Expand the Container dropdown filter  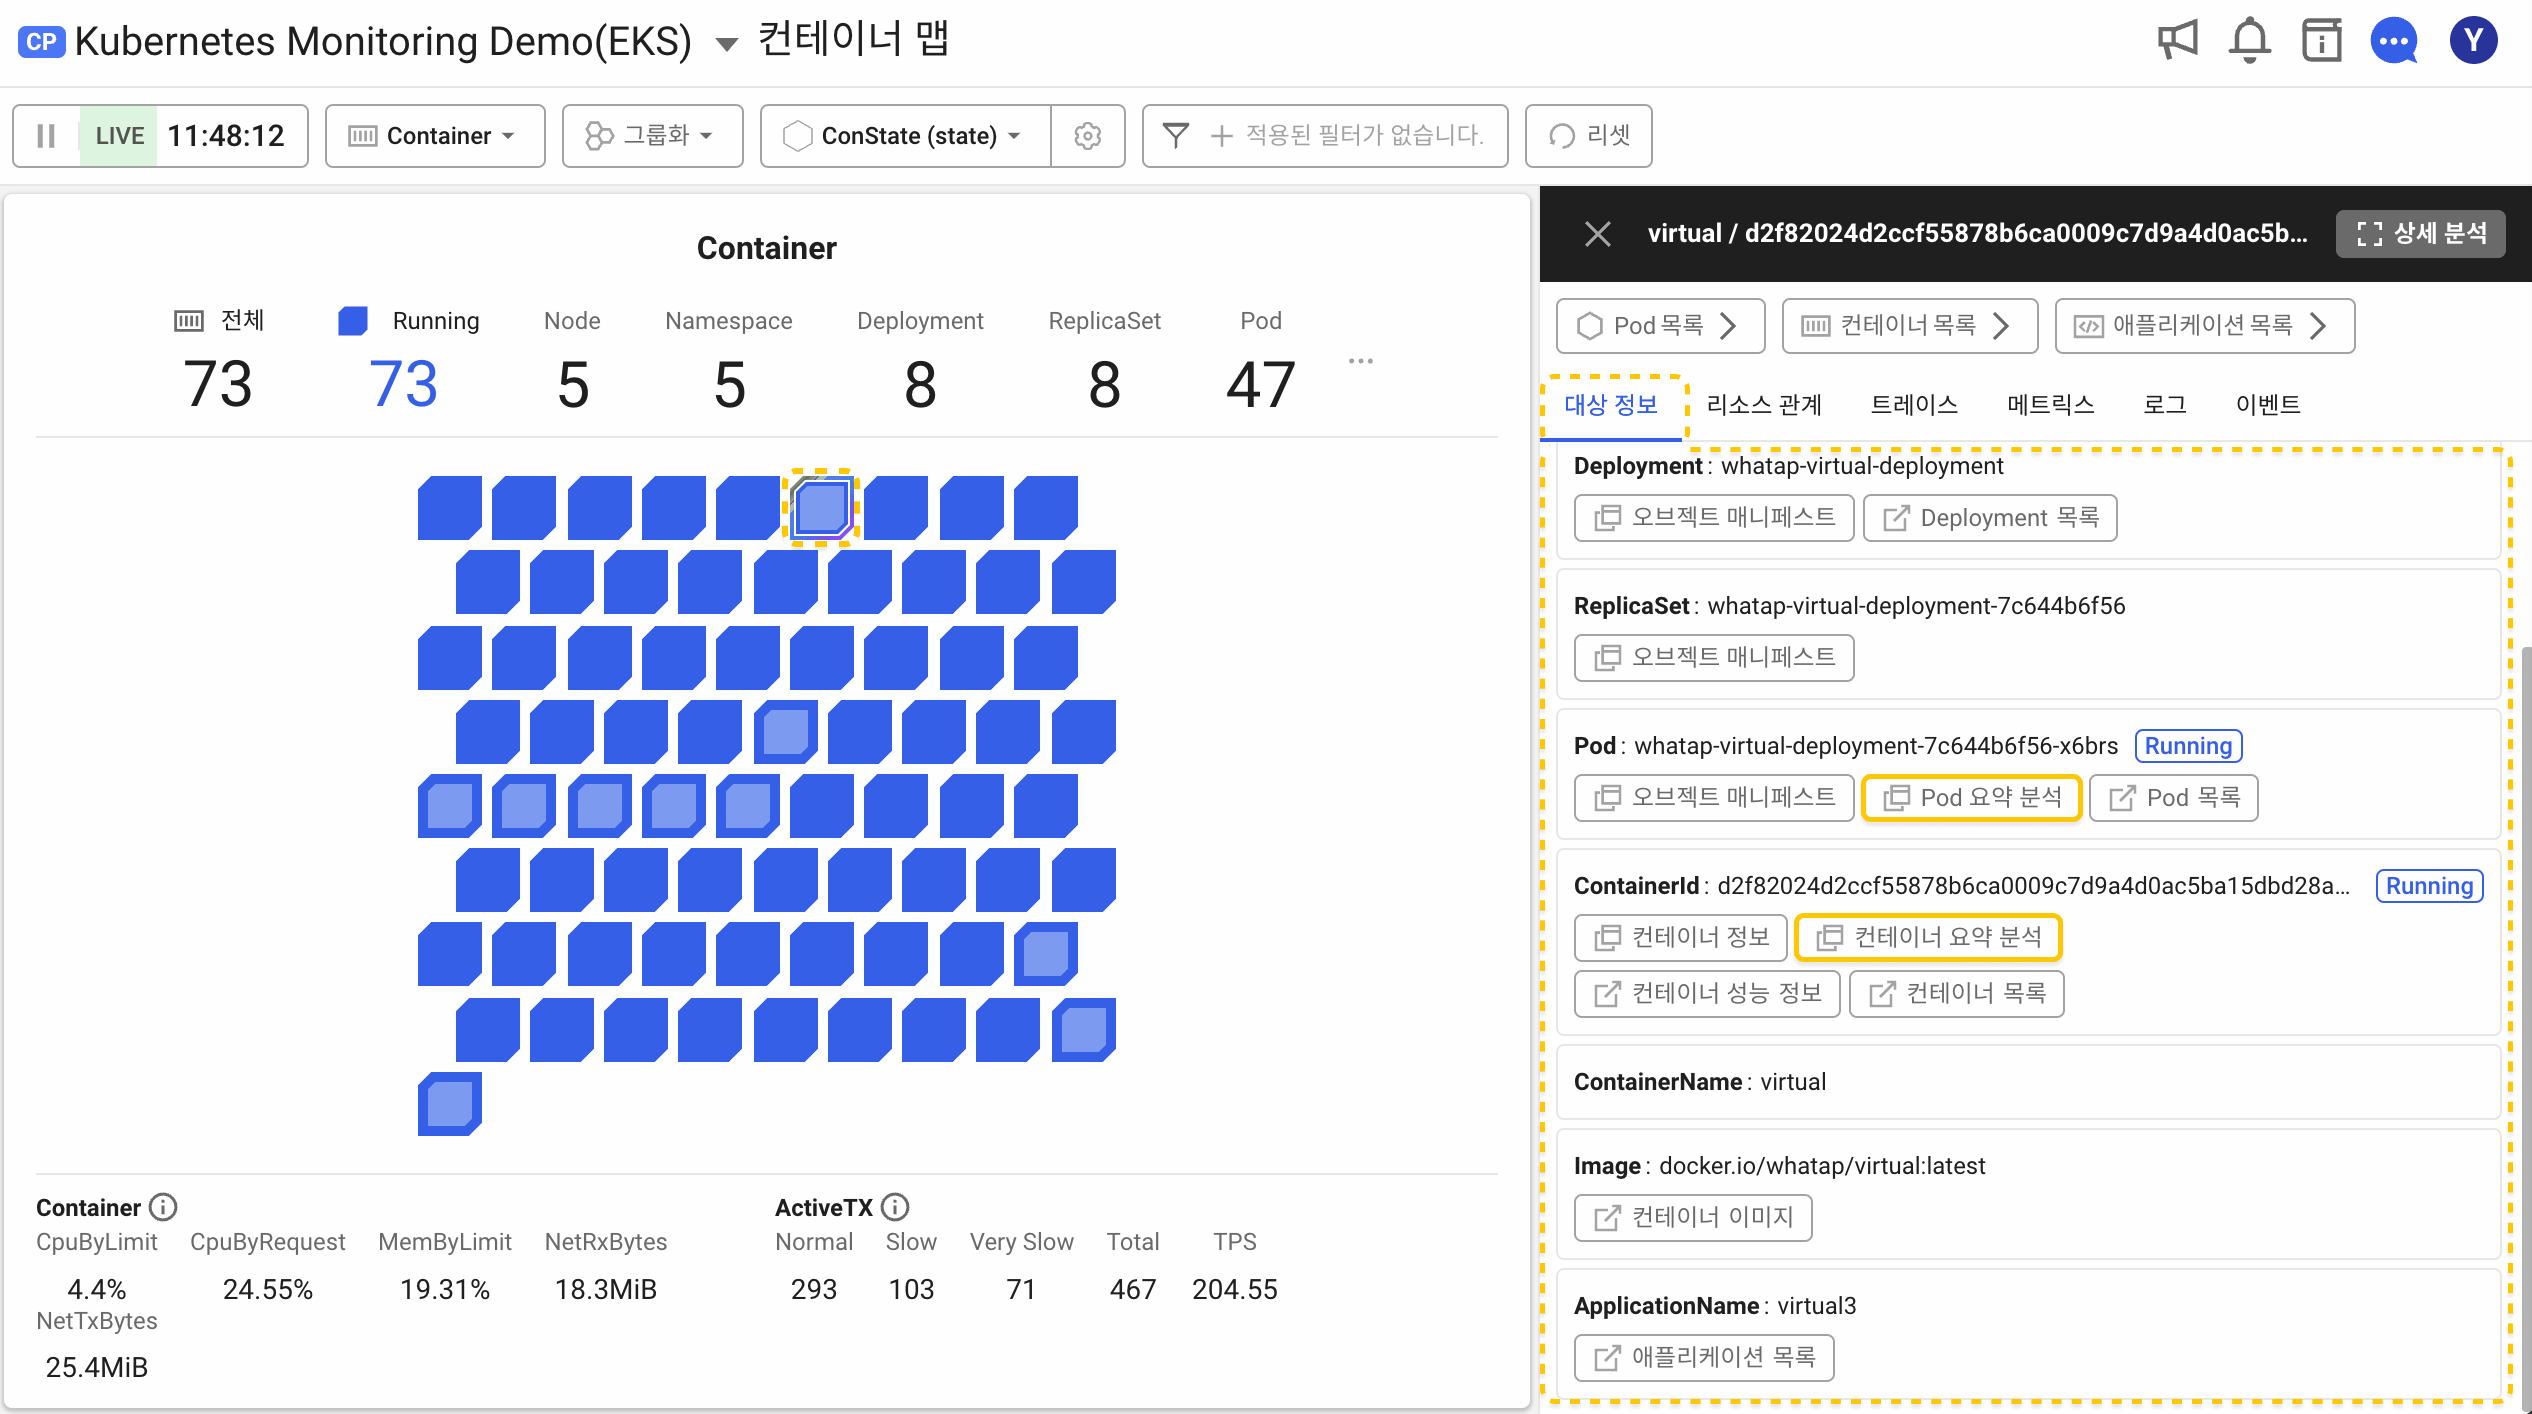click(x=433, y=134)
